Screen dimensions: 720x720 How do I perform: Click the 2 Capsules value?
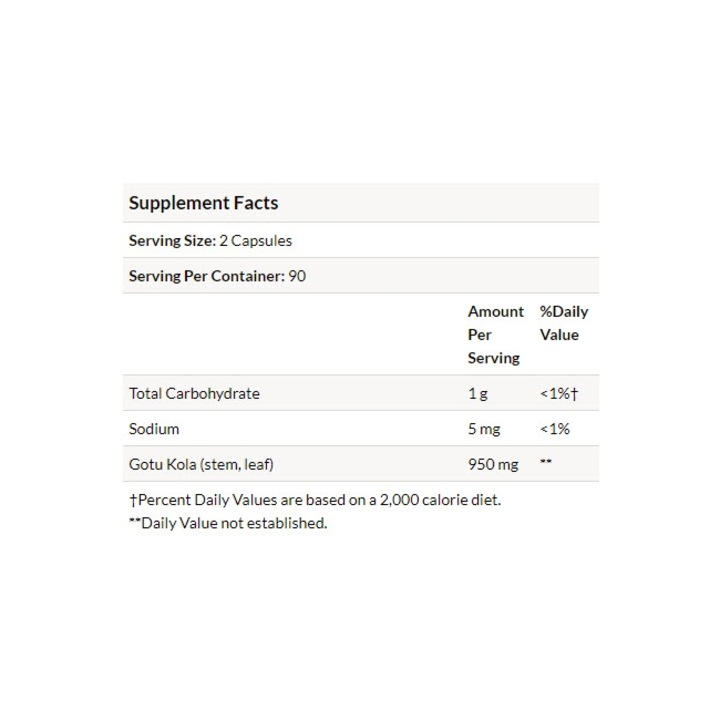click(x=256, y=241)
